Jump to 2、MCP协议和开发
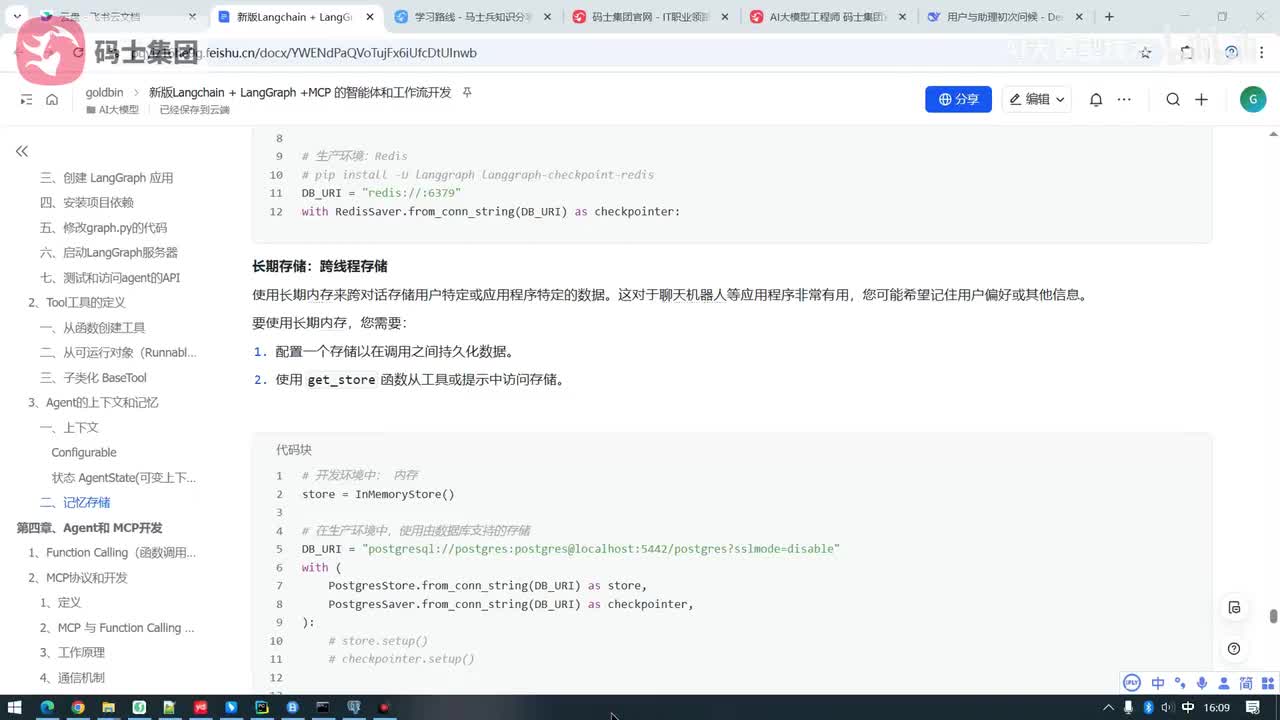 pyautogui.click(x=78, y=578)
